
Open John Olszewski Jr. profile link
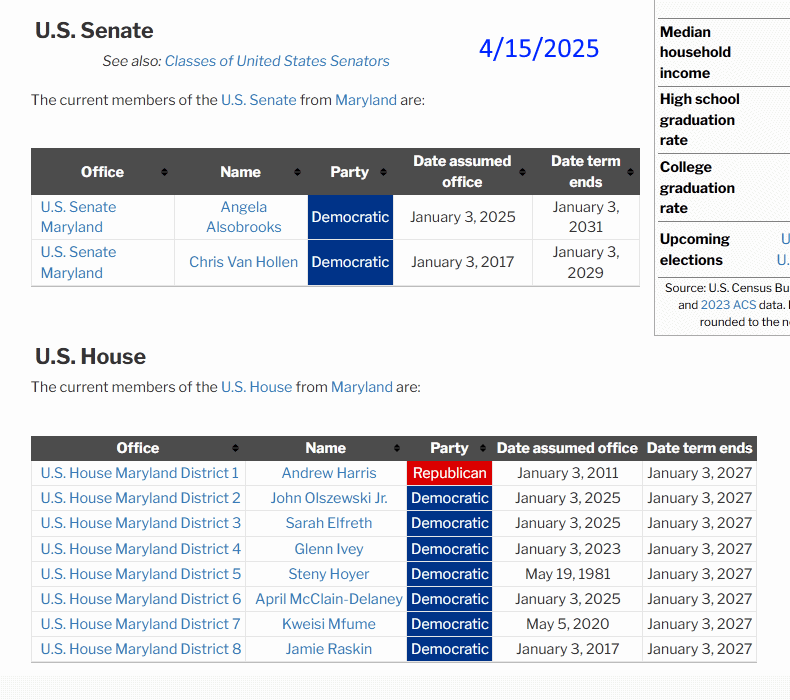click(x=329, y=498)
